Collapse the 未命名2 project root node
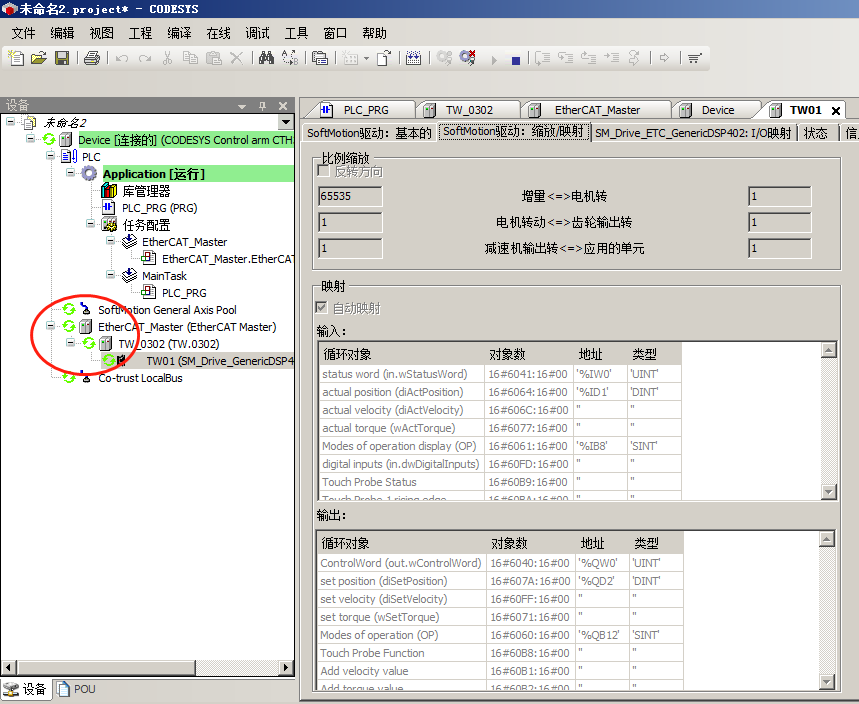This screenshot has width=859, height=704. pos(10,121)
